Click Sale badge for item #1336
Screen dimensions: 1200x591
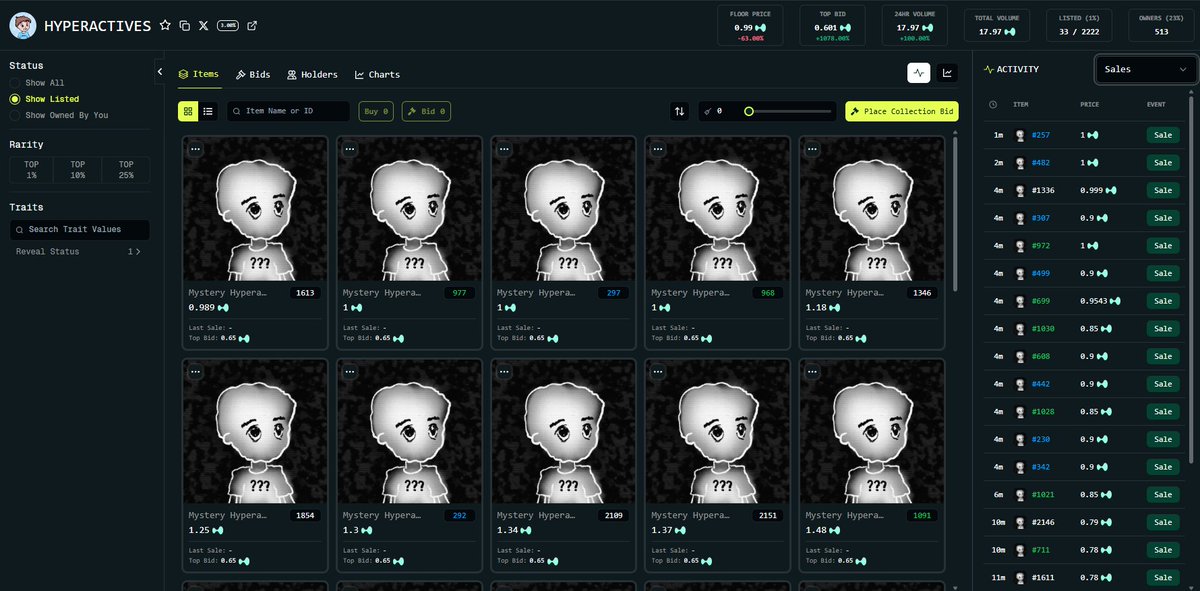pos(1163,190)
